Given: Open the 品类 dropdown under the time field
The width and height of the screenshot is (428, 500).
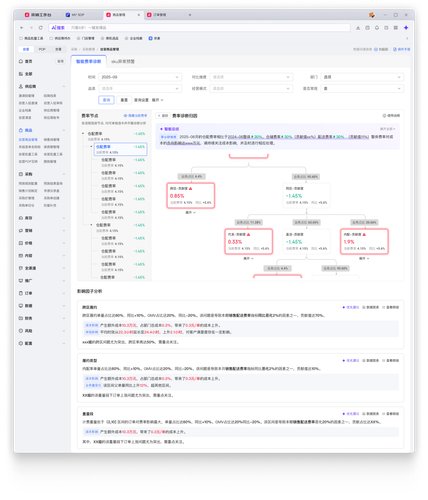Looking at the screenshot, I should 140,88.
